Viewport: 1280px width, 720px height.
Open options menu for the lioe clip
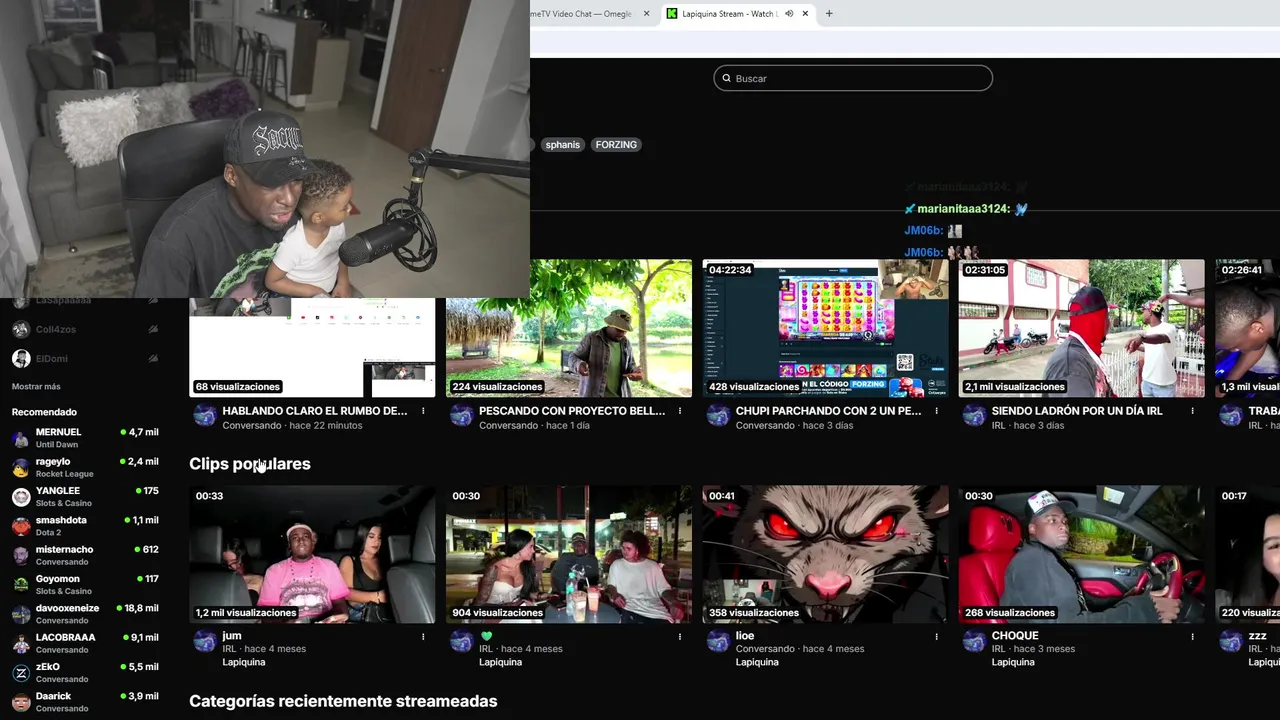[x=936, y=636]
